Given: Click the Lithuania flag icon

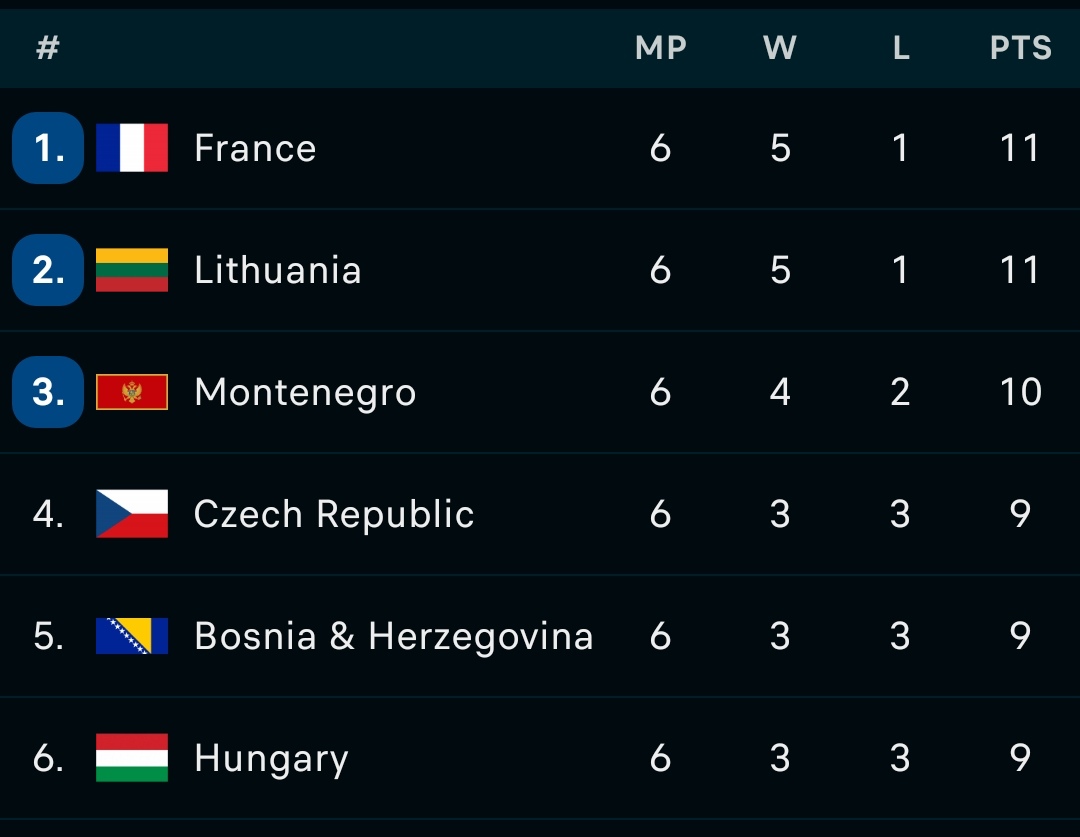Looking at the screenshot, I should tap(132, 270).
